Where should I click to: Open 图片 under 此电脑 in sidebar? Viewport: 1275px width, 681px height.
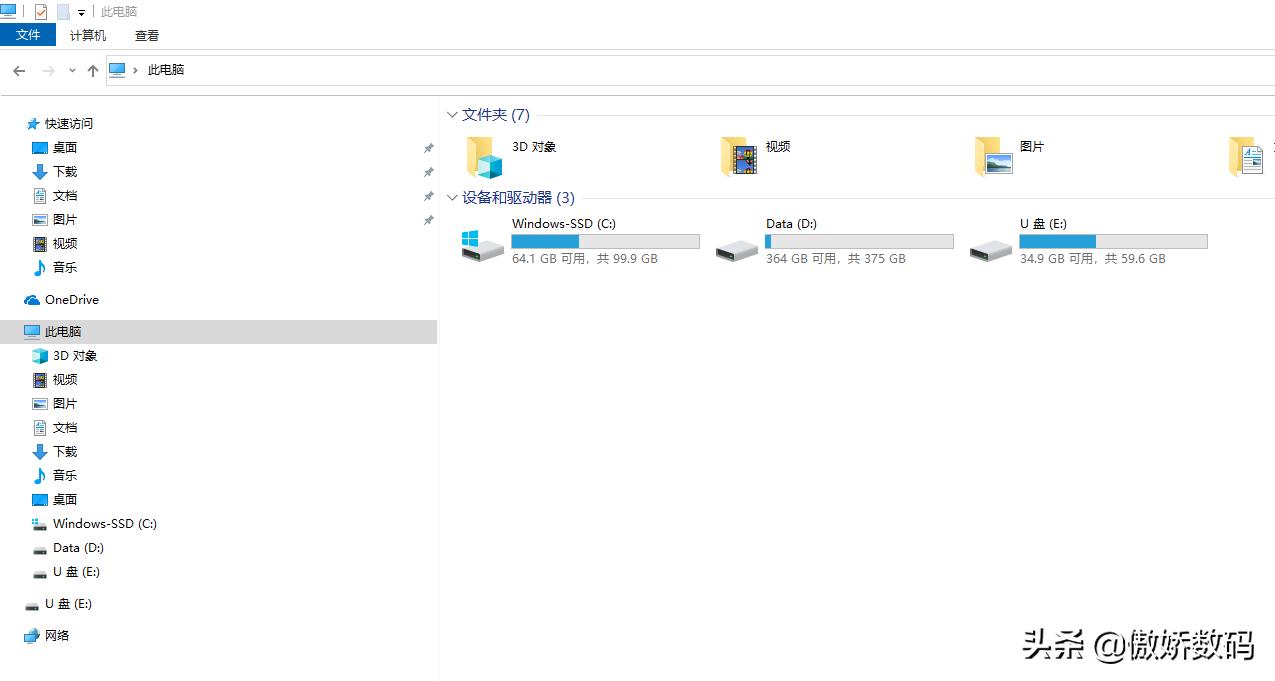[65, 404]
